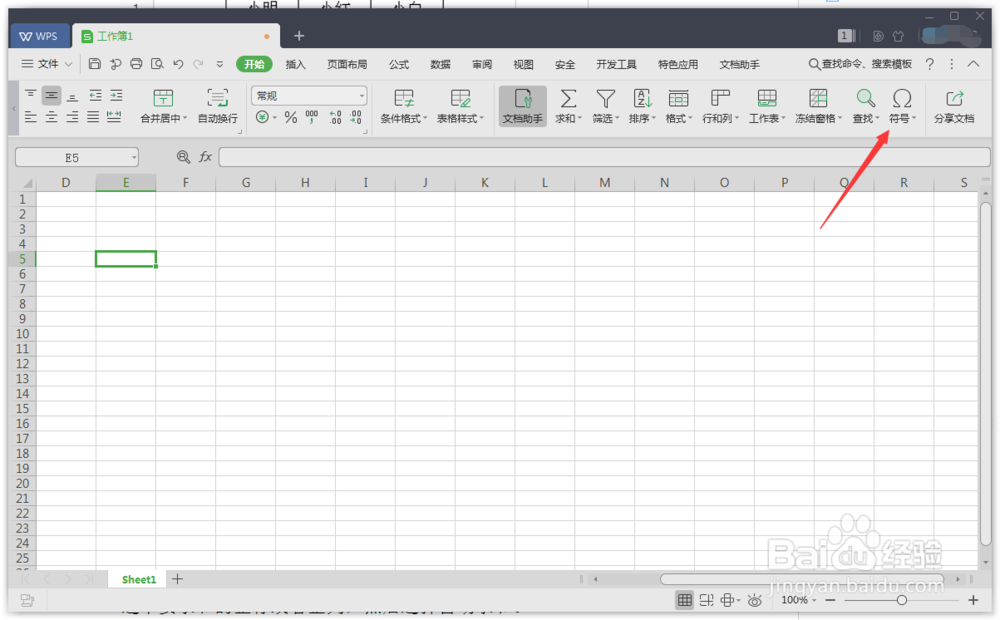The image size is (1000, 620).
Task: Add a new document tab with plus
Action: coord(298,36)
